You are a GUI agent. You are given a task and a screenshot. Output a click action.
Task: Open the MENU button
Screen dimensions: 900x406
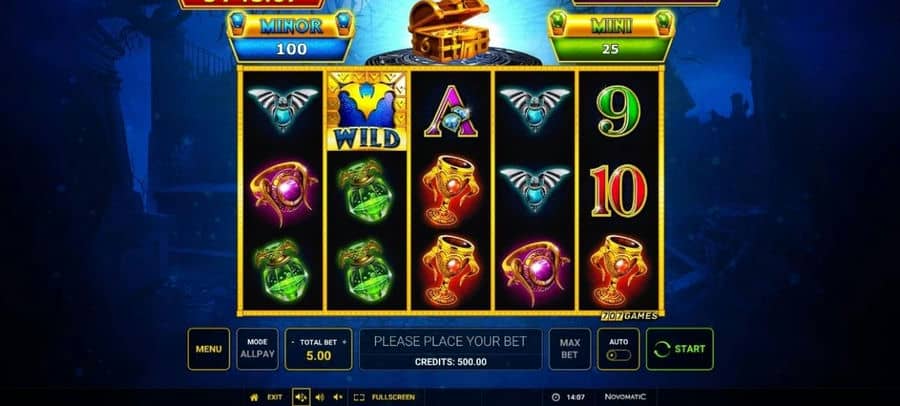(x=208, y=349)
